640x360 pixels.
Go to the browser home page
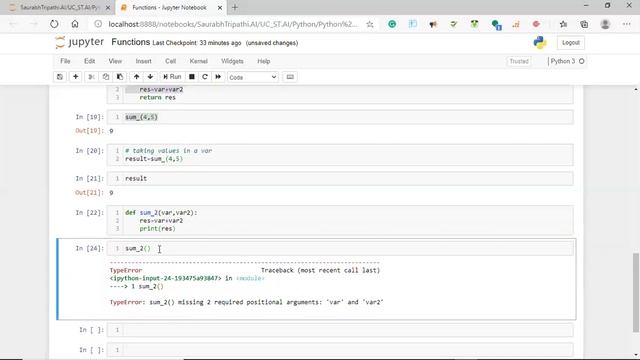click(x=75, y=24)
